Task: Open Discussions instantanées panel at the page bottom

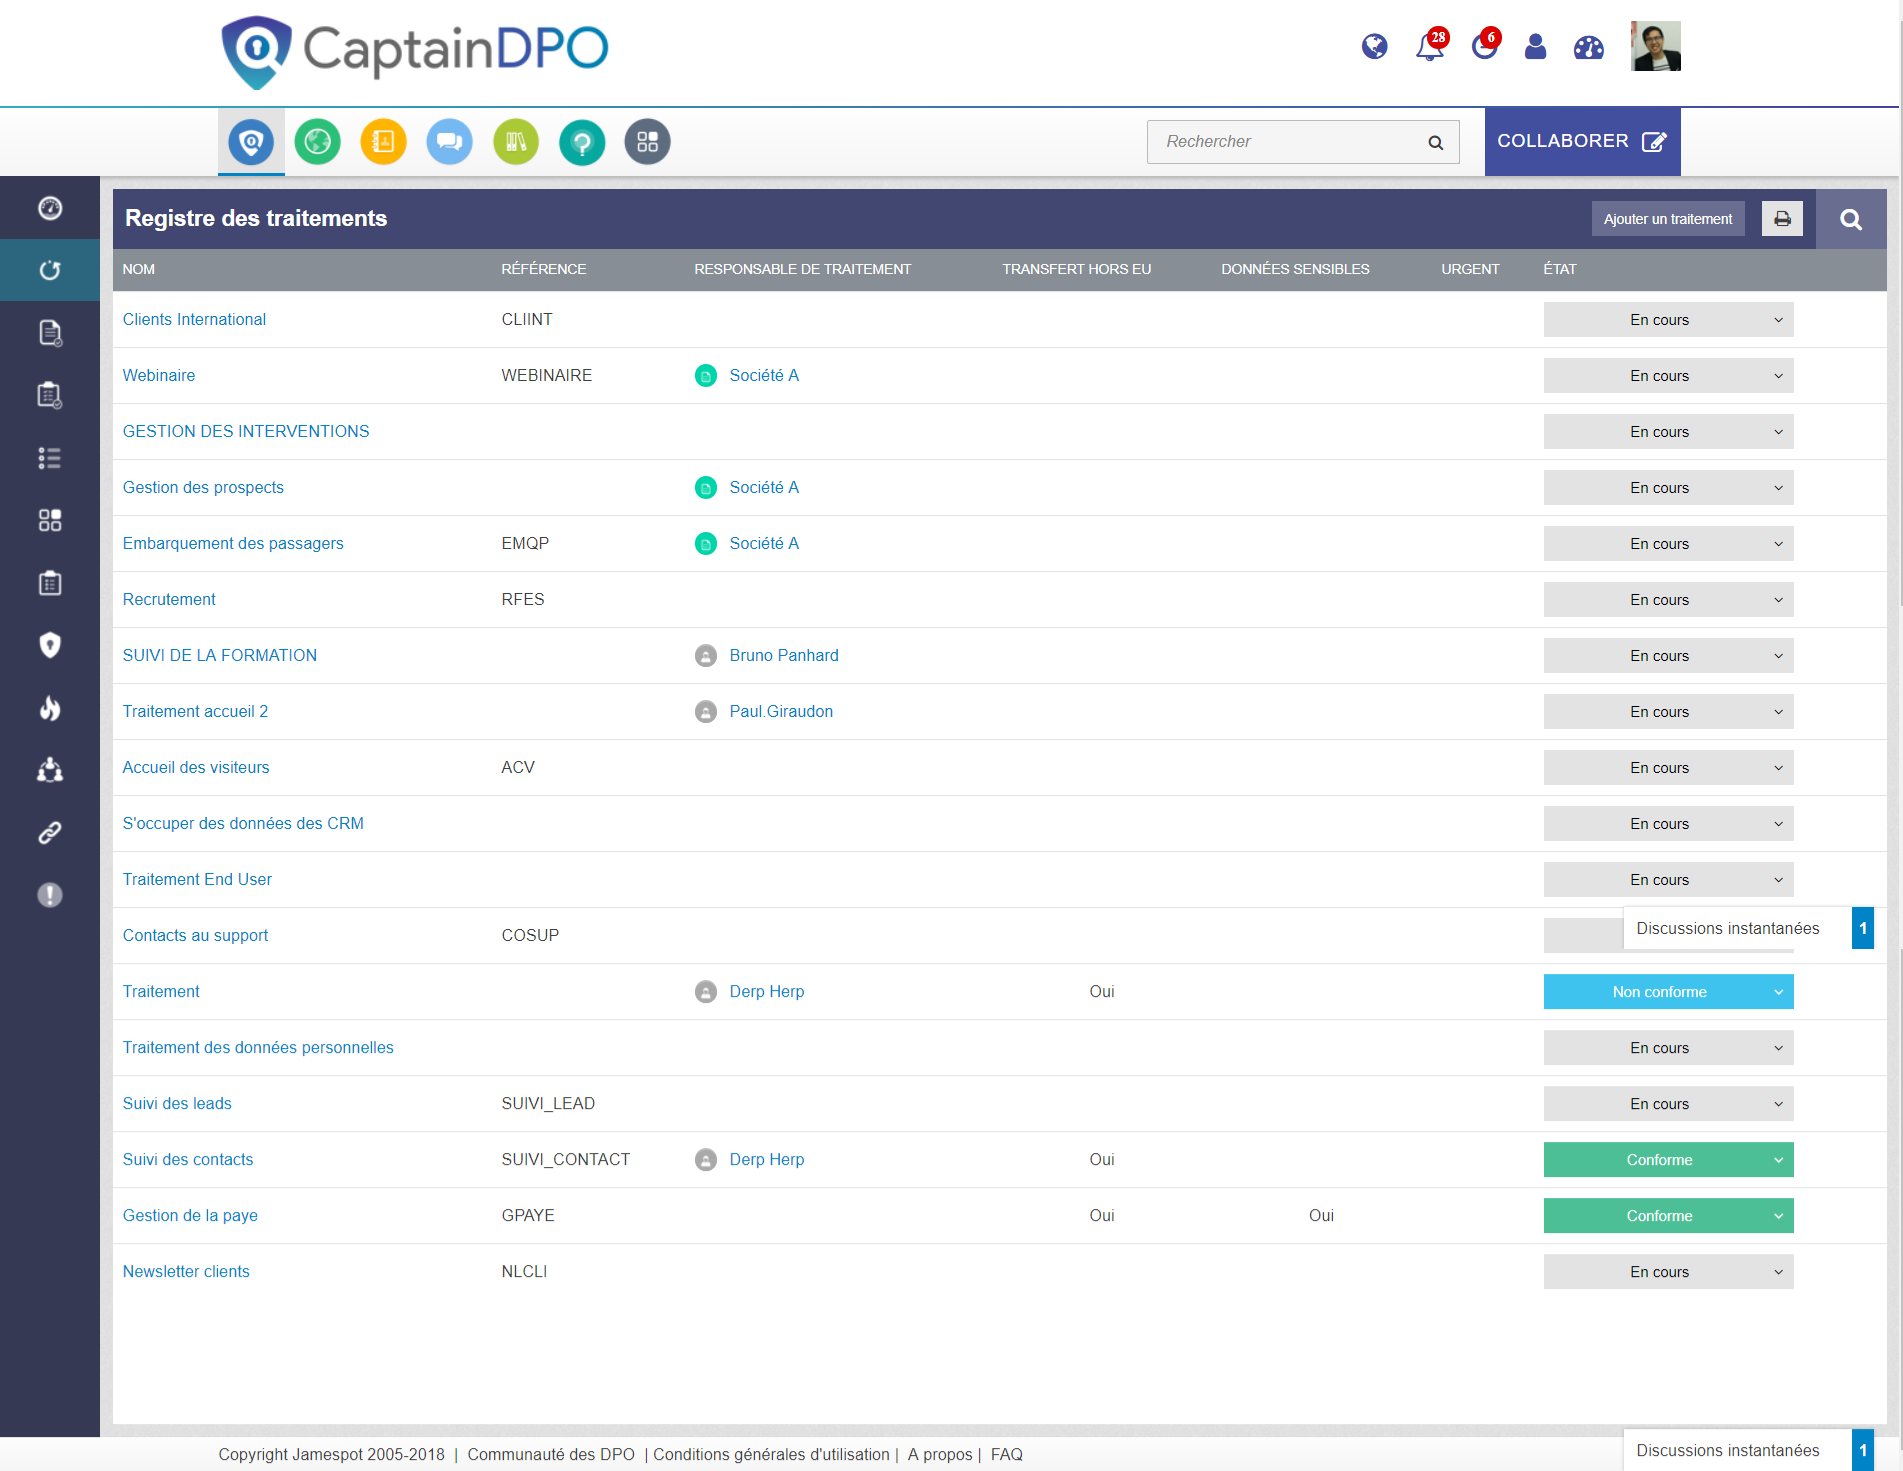Action: pyautogui.click(x=1748, y=1450)
